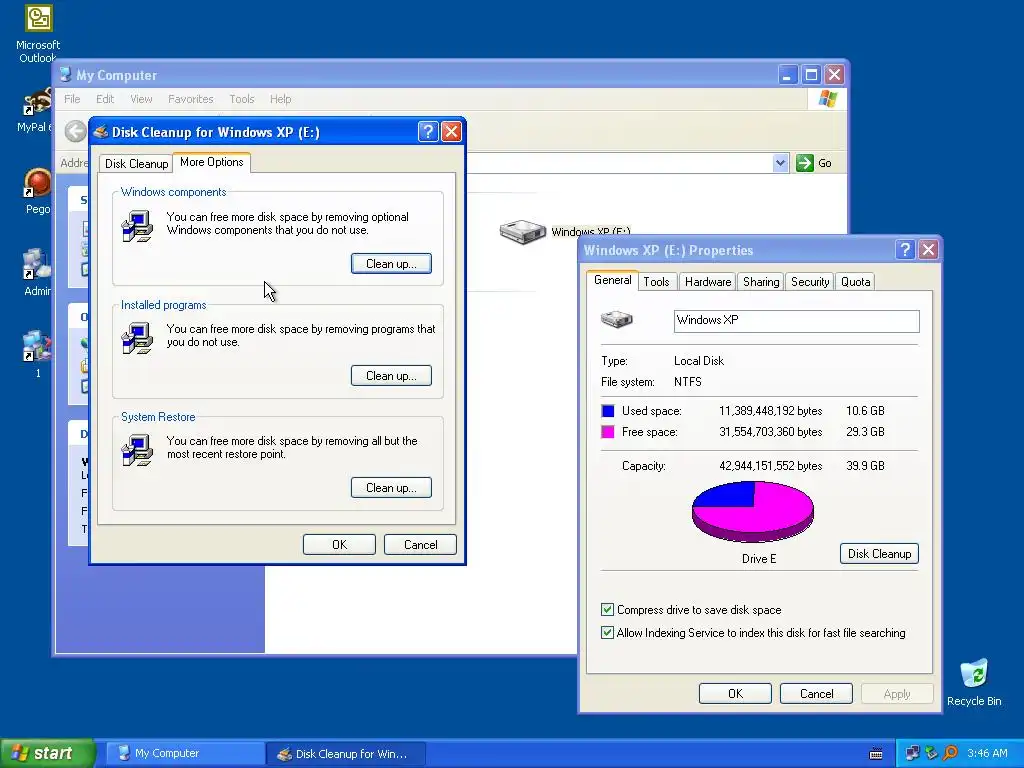This screenshot has width=1024, height=768.
Task: Toggle Allow Indexing Service checkbox
Action: [x=607, y=632]
